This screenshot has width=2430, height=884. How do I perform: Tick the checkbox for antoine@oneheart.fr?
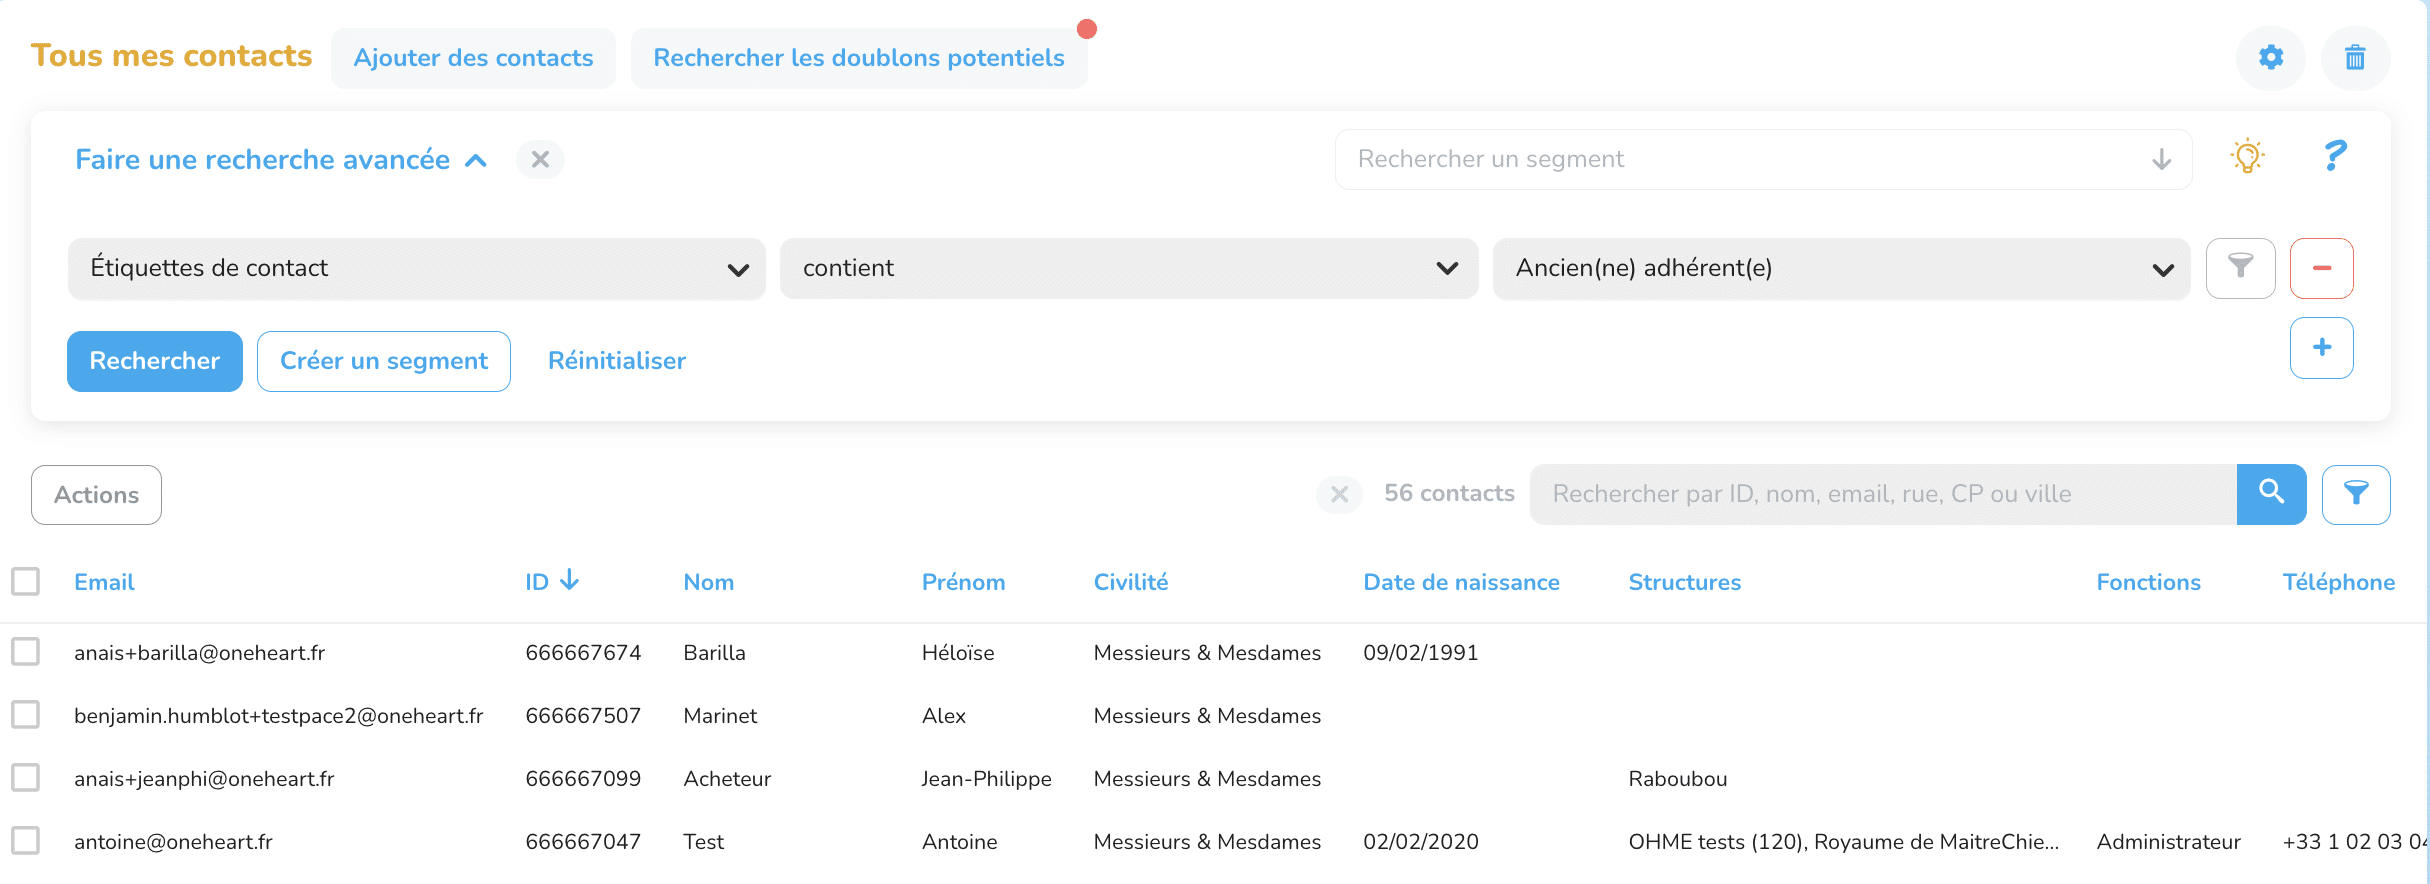point(26,841)
